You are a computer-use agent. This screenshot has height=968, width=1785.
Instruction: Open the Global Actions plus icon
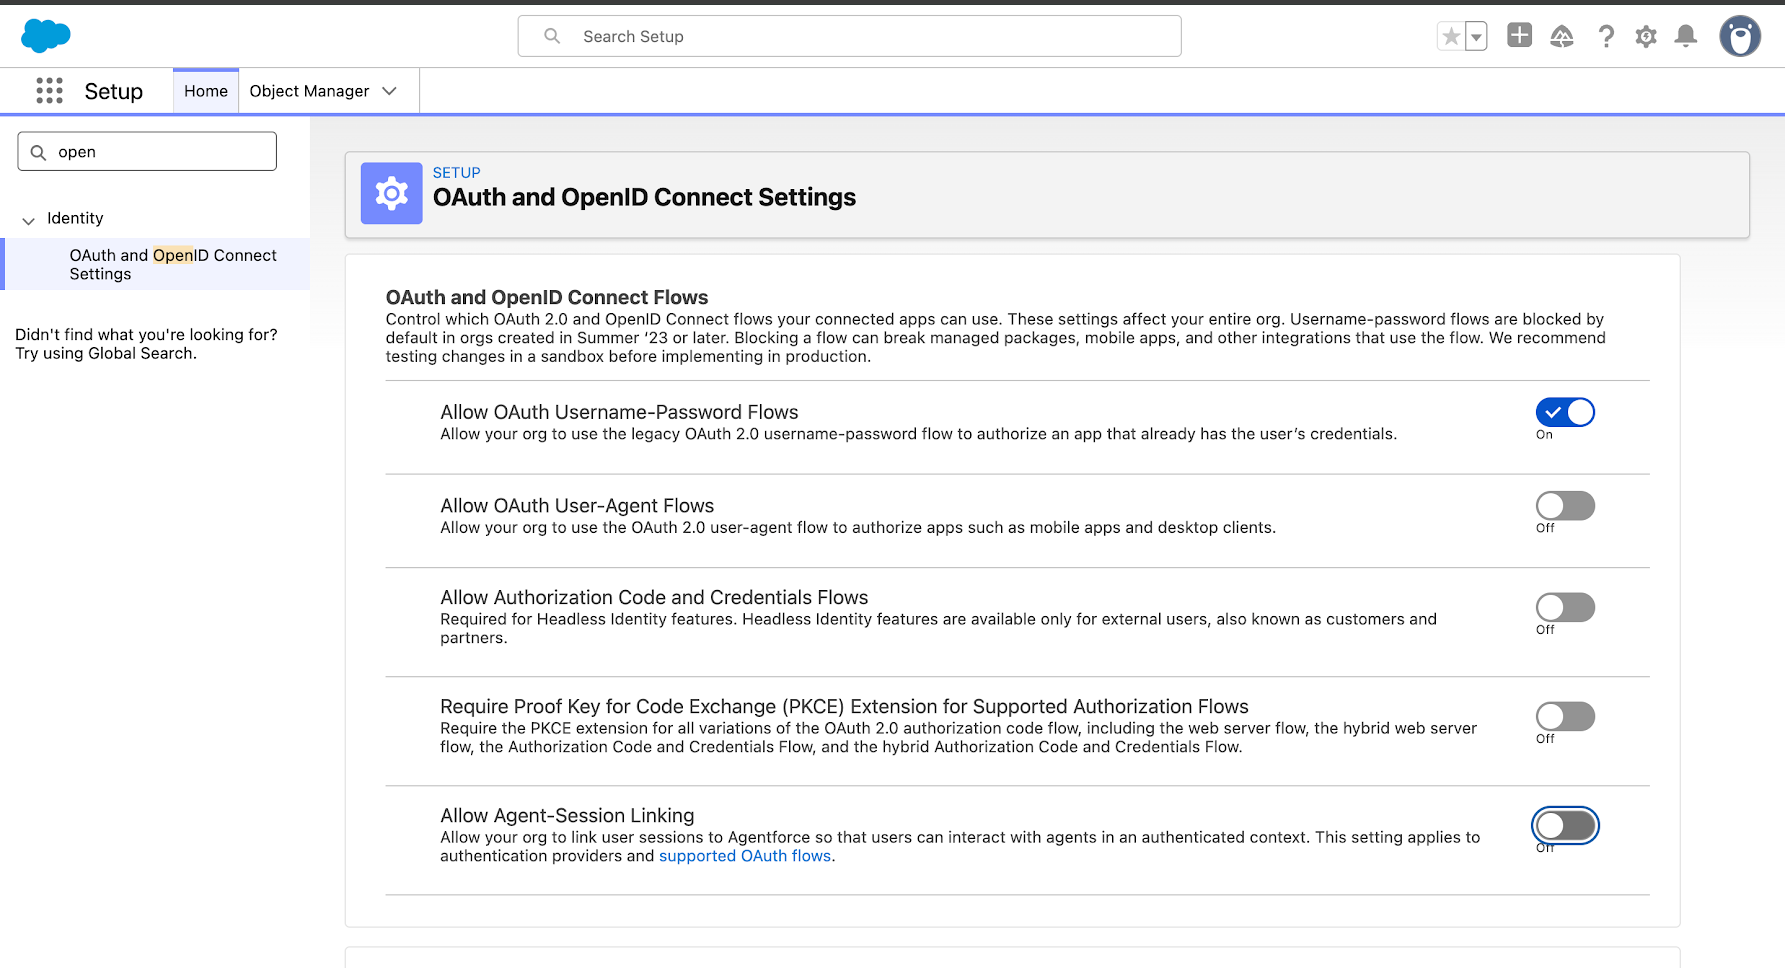tap(1519, 36)
